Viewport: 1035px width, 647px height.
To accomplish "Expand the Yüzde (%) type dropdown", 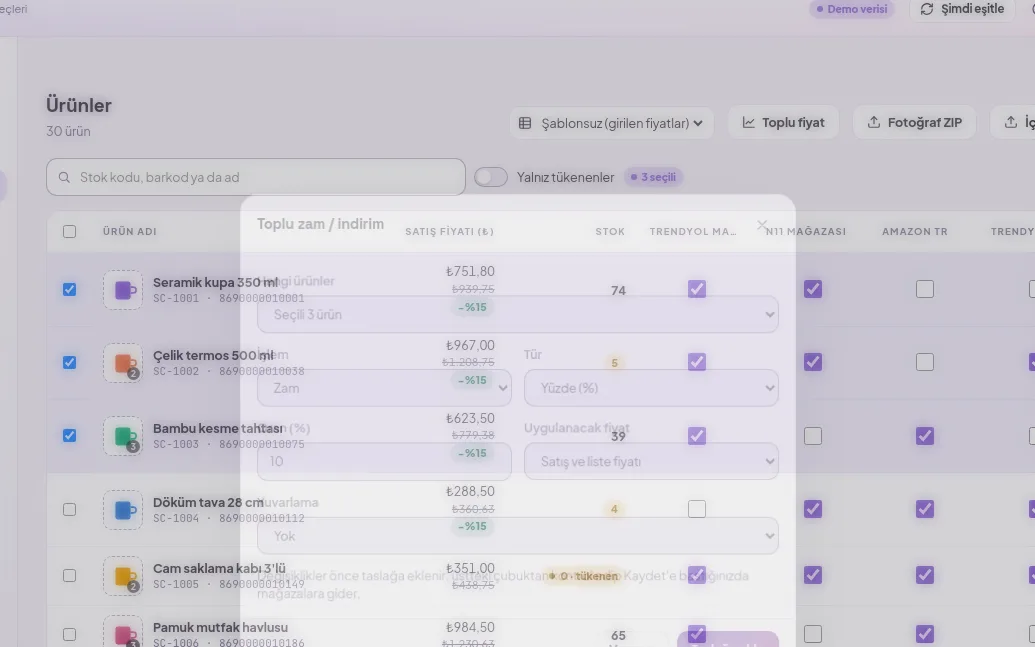I will point(651,388).
